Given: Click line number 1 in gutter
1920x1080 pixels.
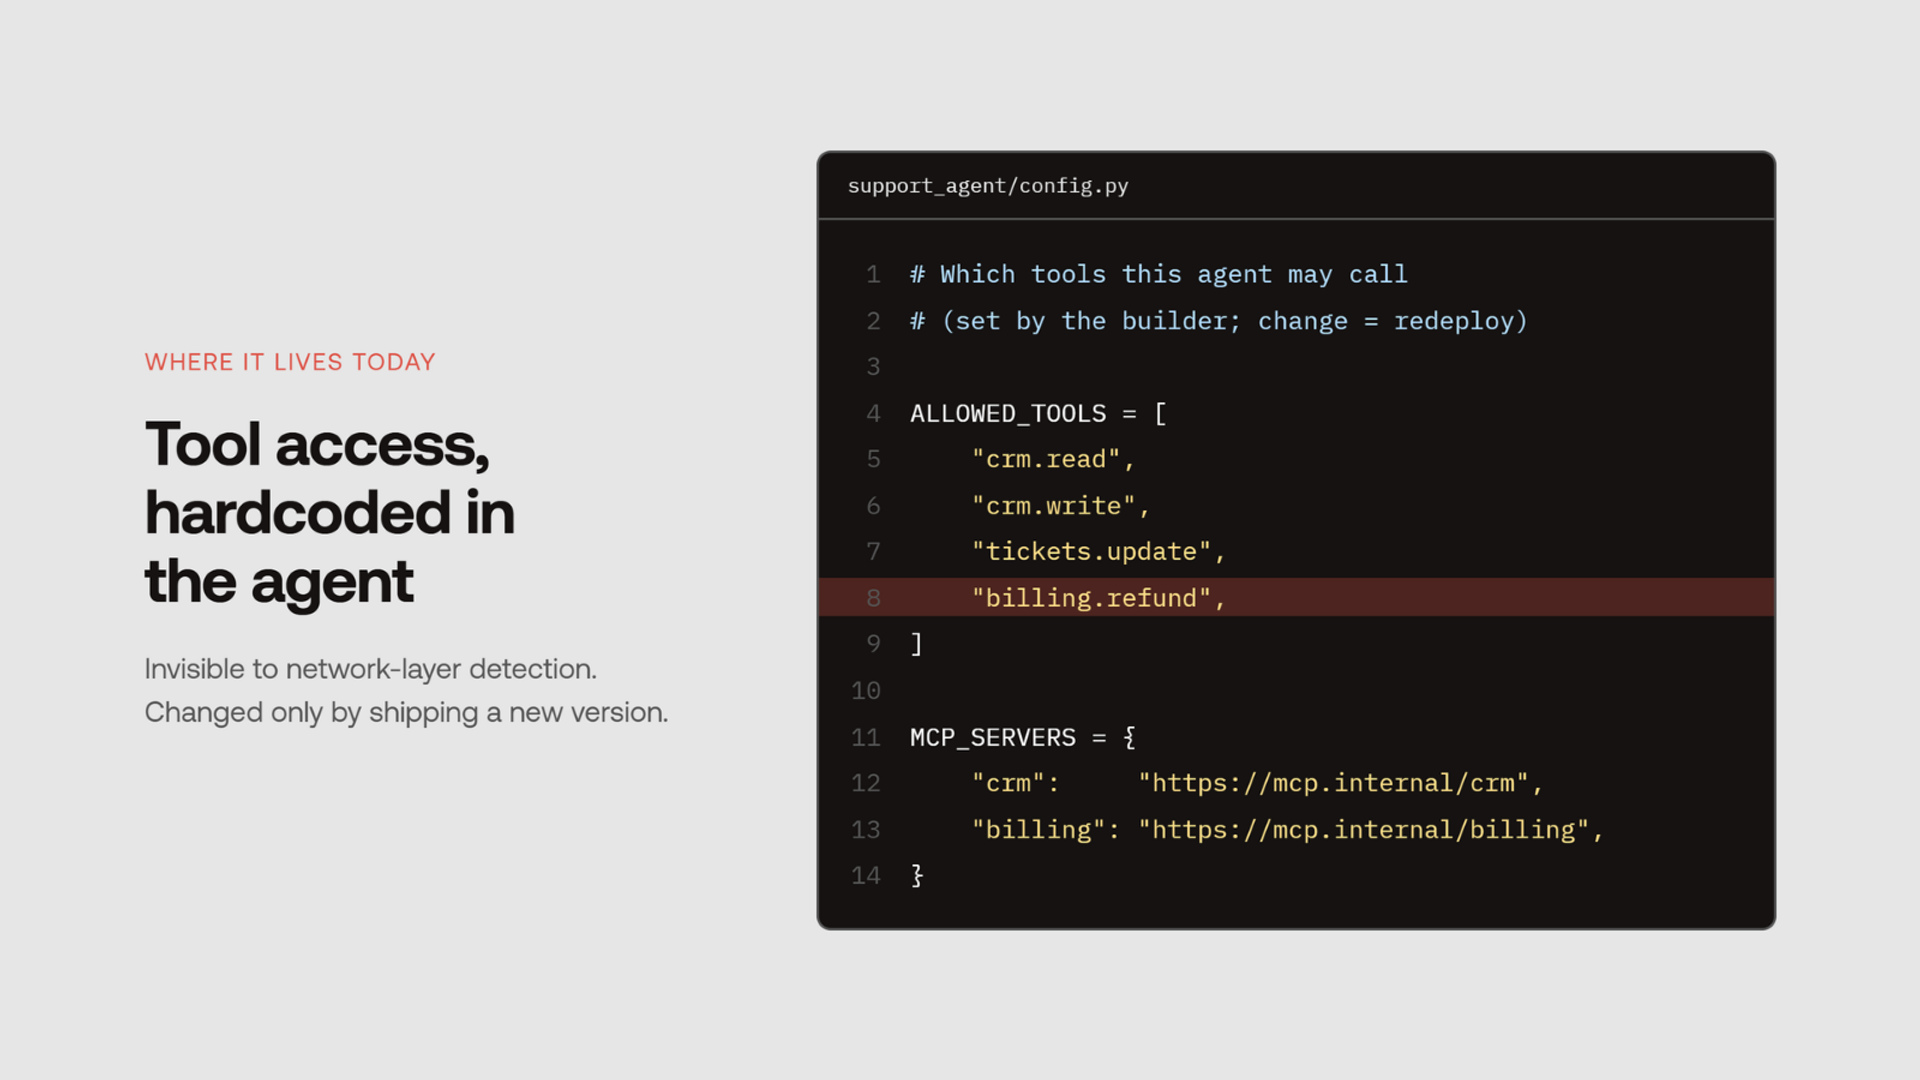Looking at the screenshot, I should [873, 274].
